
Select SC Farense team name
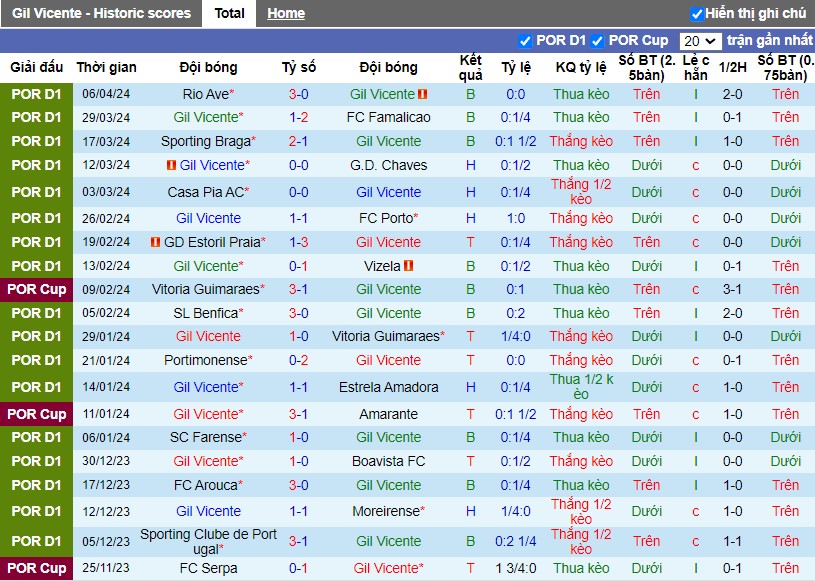(x=206, y=438)
